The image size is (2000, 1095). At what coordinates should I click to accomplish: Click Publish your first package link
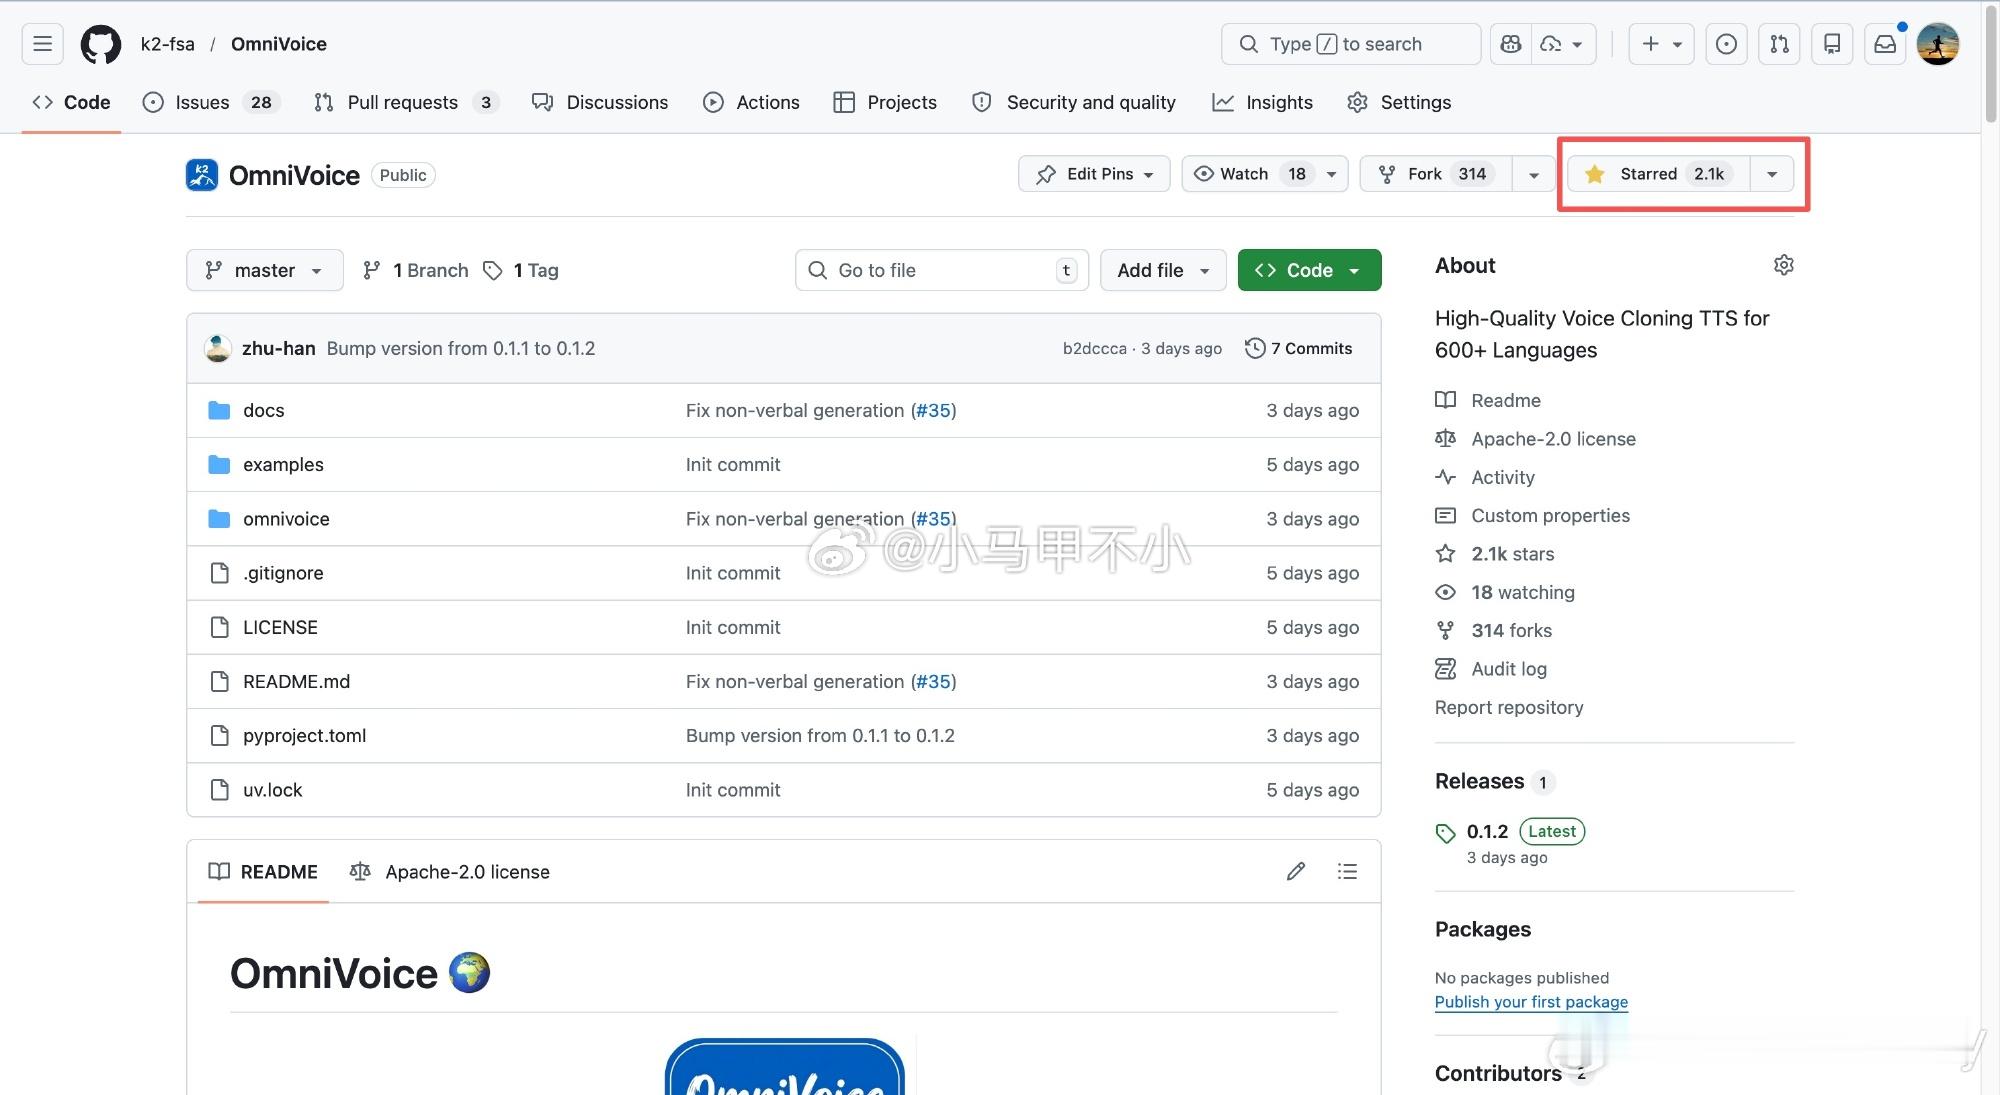tap(1530, 1002)
